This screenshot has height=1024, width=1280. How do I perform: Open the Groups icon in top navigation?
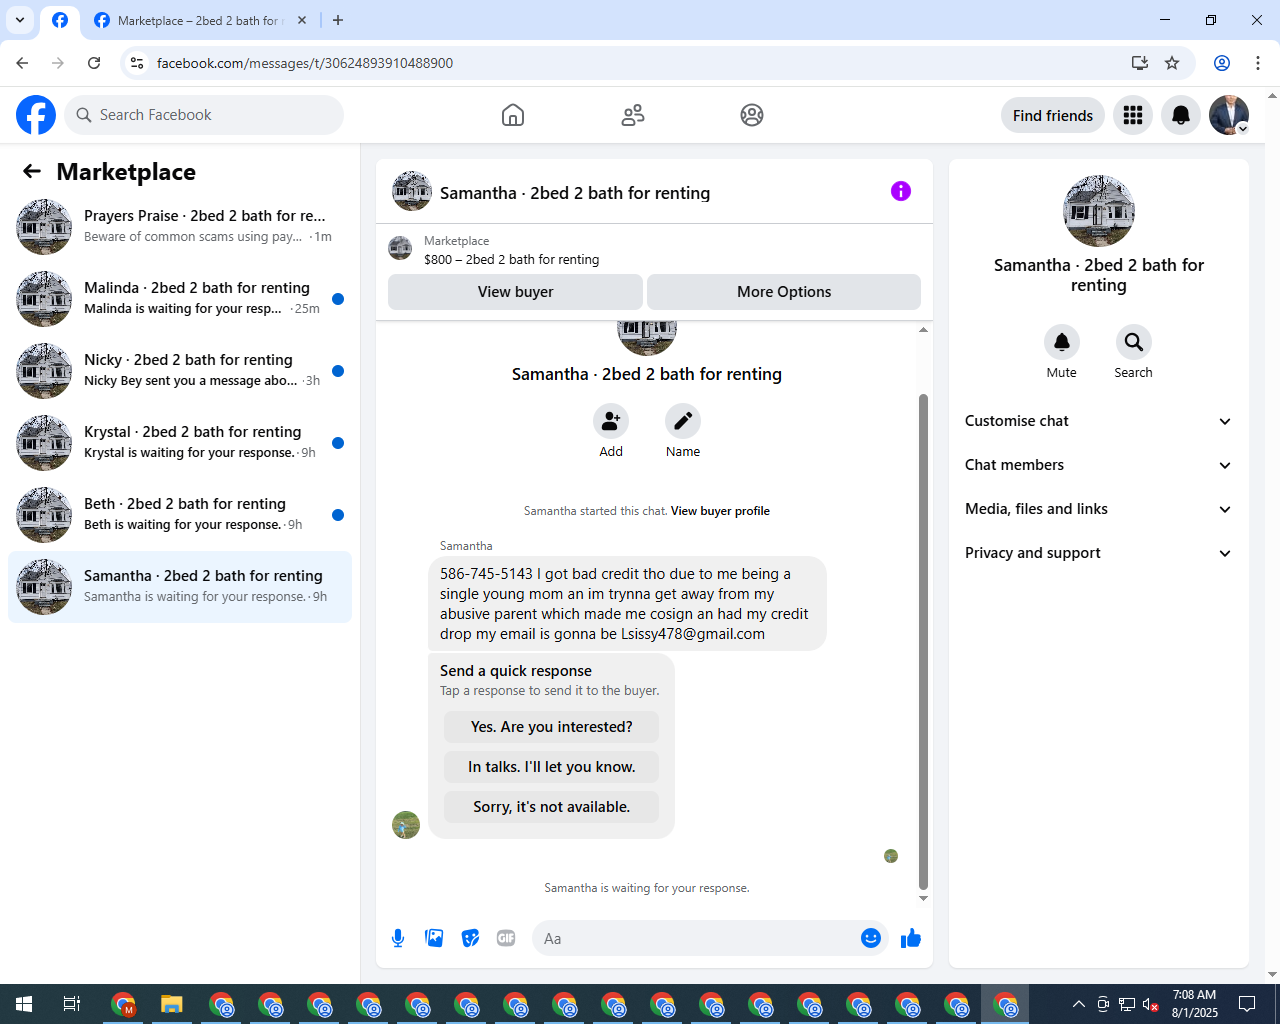(x=752, y=115)
